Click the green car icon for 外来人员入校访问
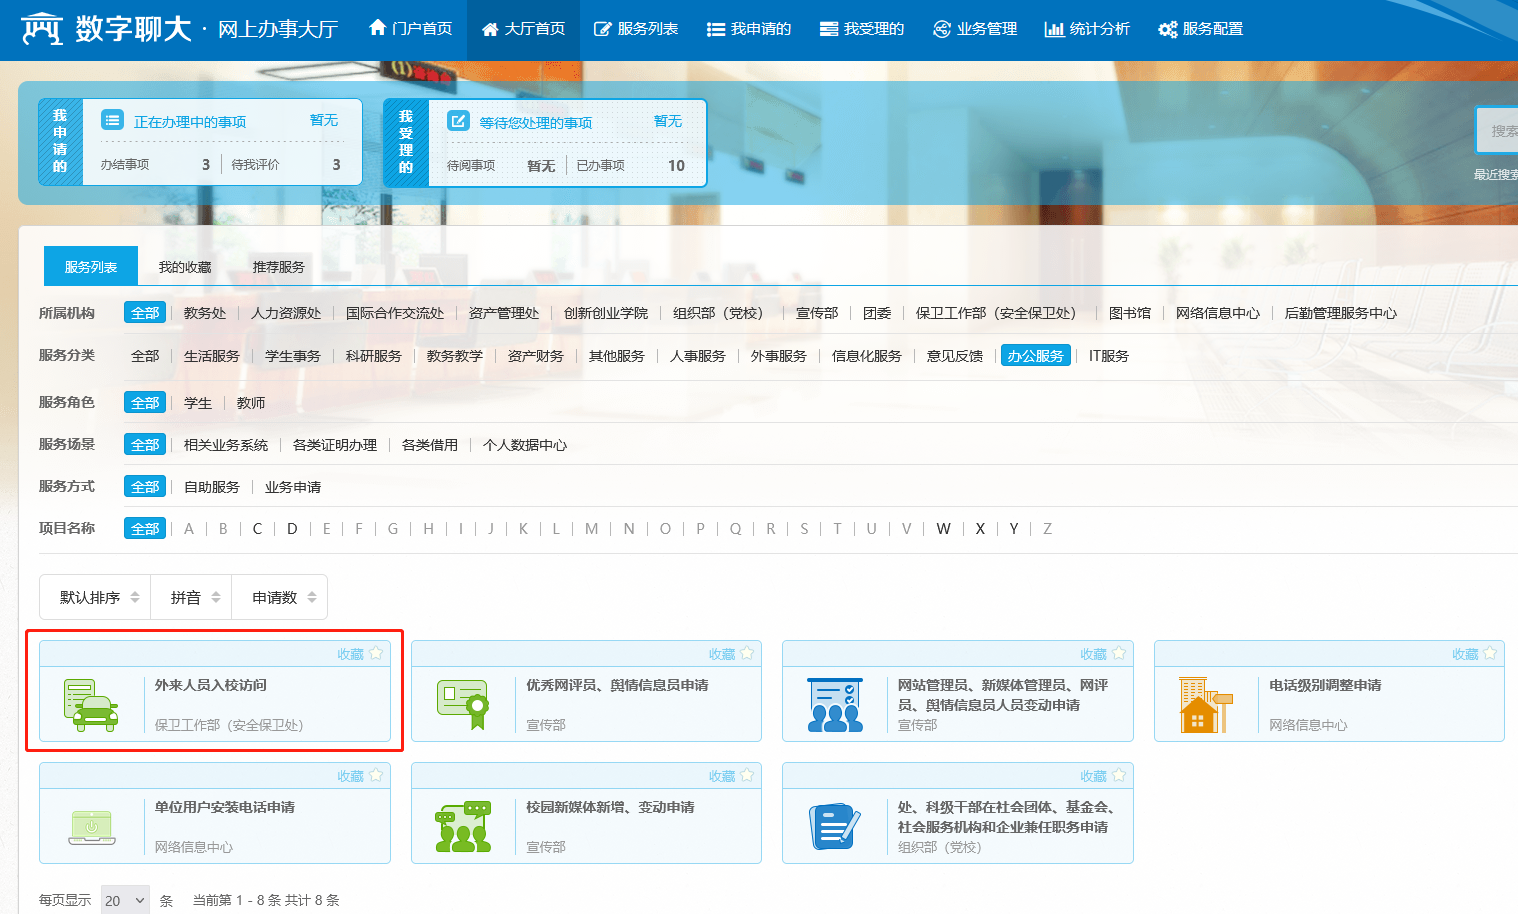1518x914 pixels. click(91, 705)
